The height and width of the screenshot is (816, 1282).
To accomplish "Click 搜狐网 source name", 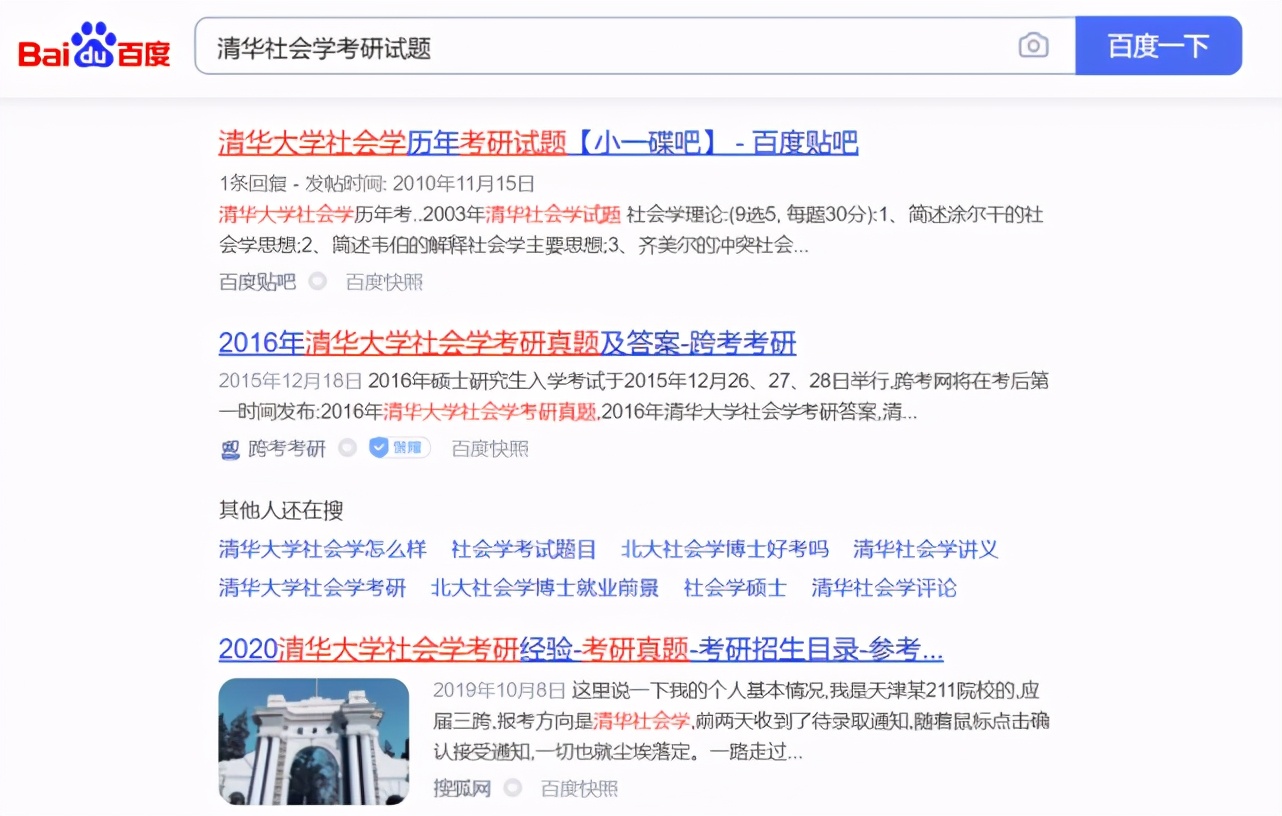I will (462, 789).
